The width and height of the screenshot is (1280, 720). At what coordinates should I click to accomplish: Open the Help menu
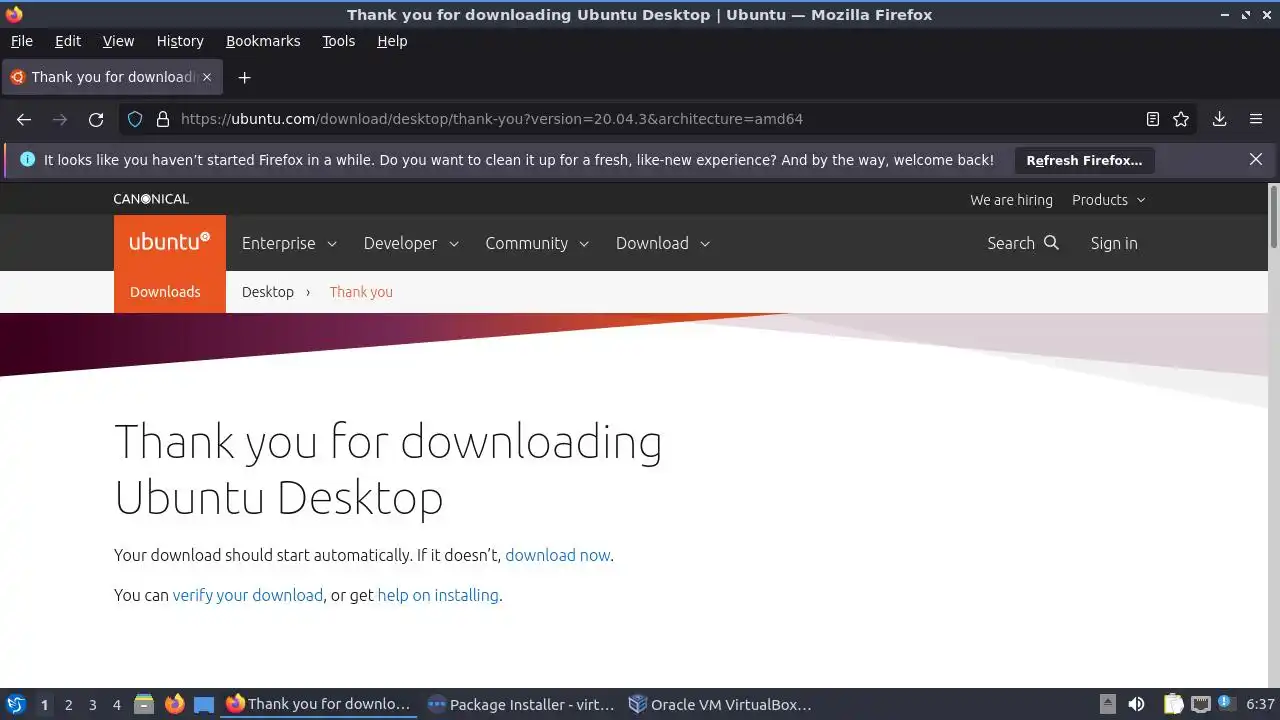[x=392, y=41]
